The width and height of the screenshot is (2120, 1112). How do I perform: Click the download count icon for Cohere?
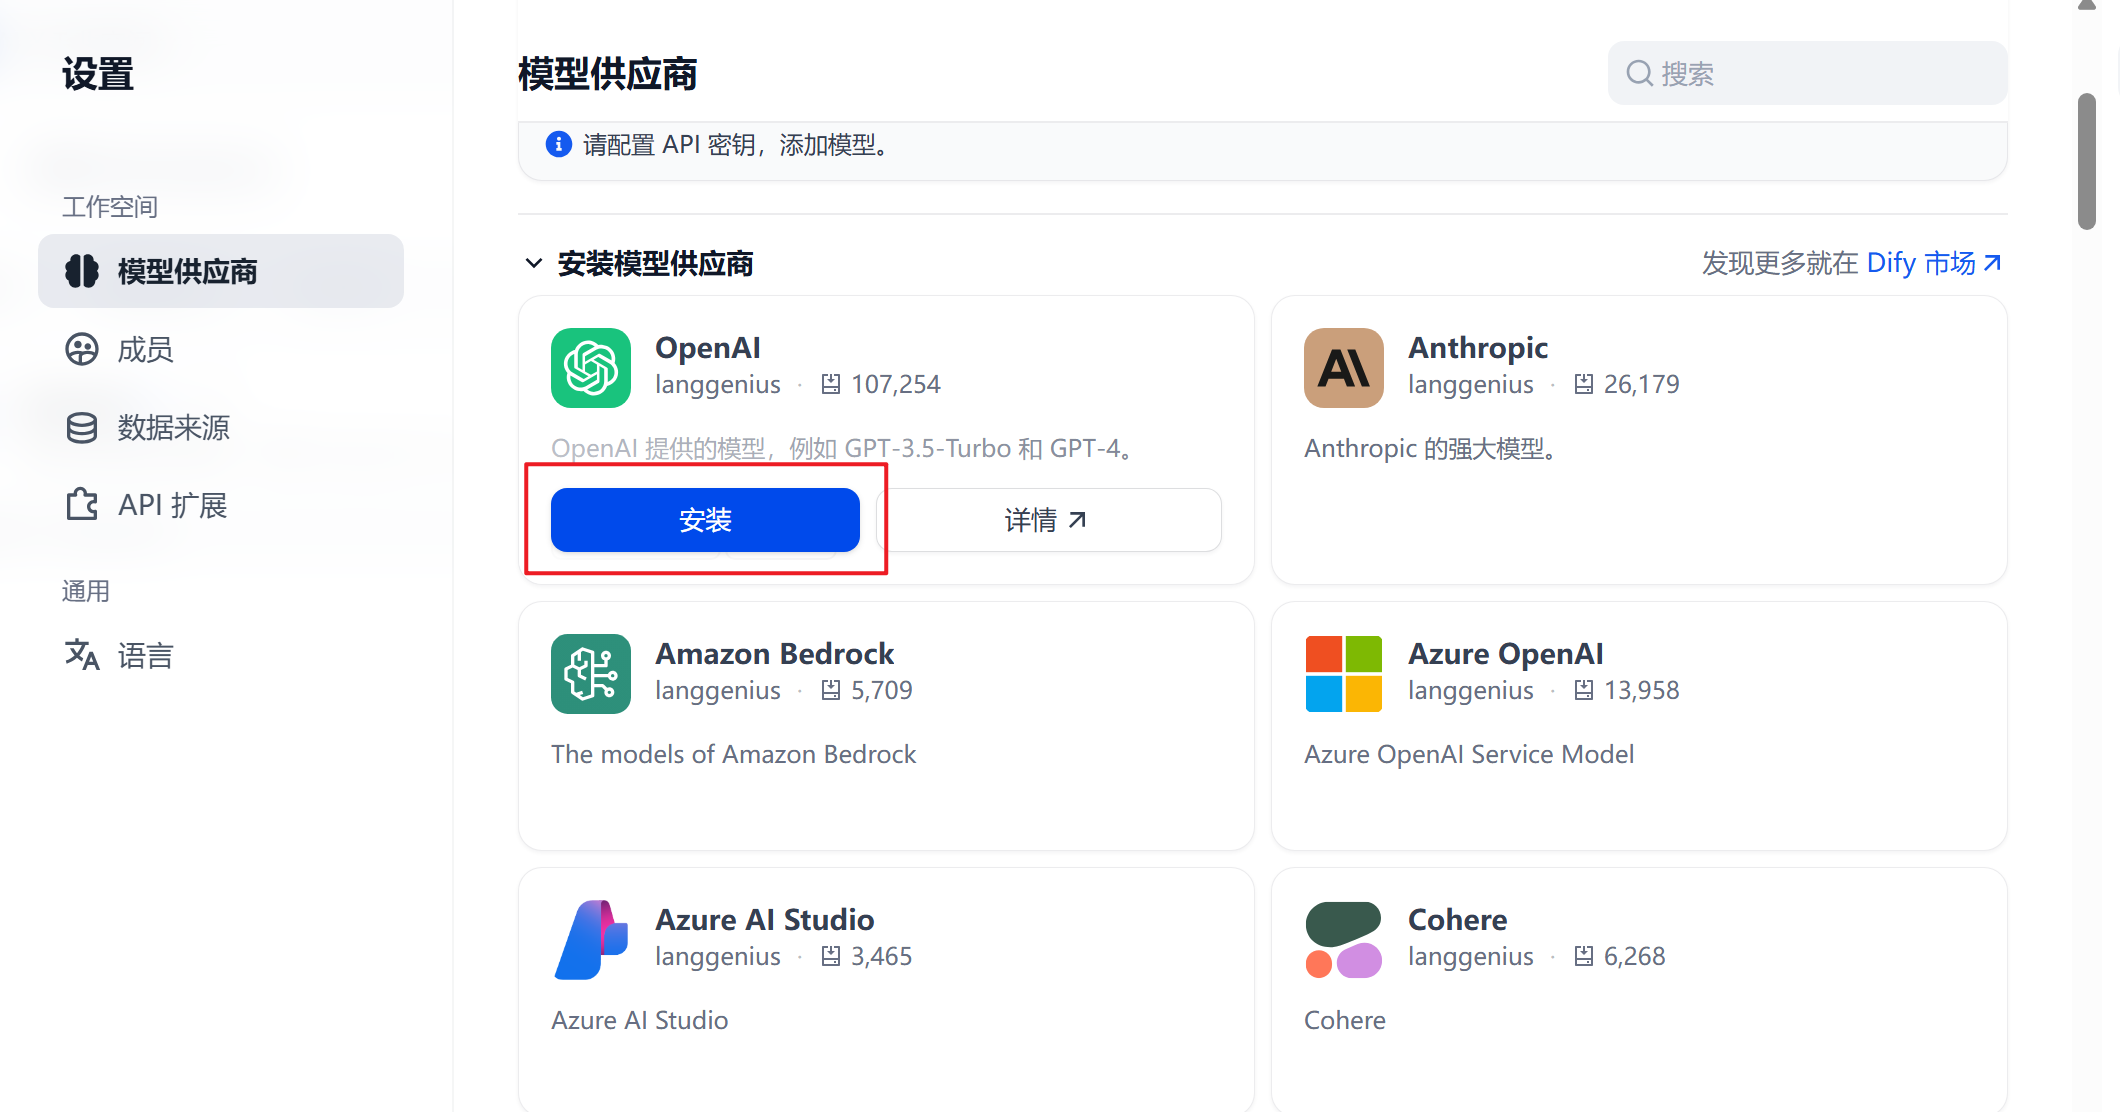[1584, 956]
